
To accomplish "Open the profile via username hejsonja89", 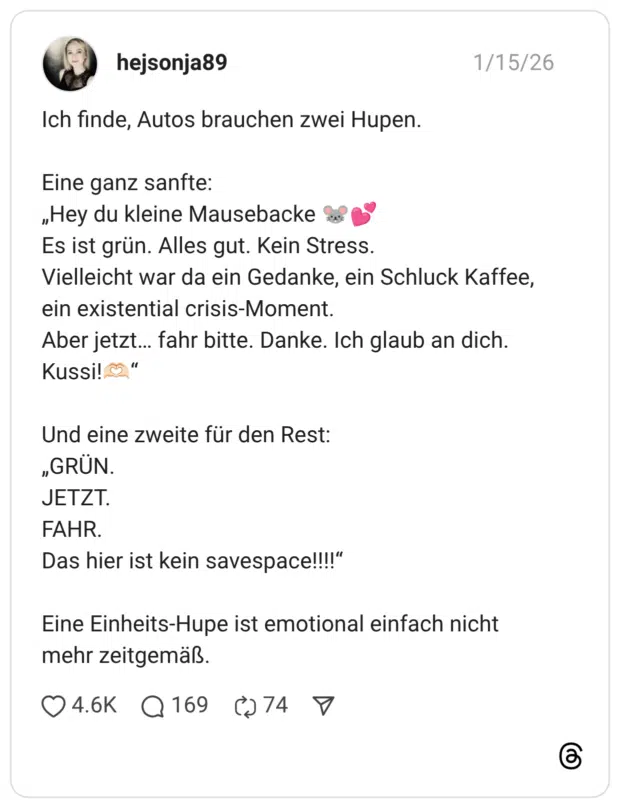I will 171,61.
